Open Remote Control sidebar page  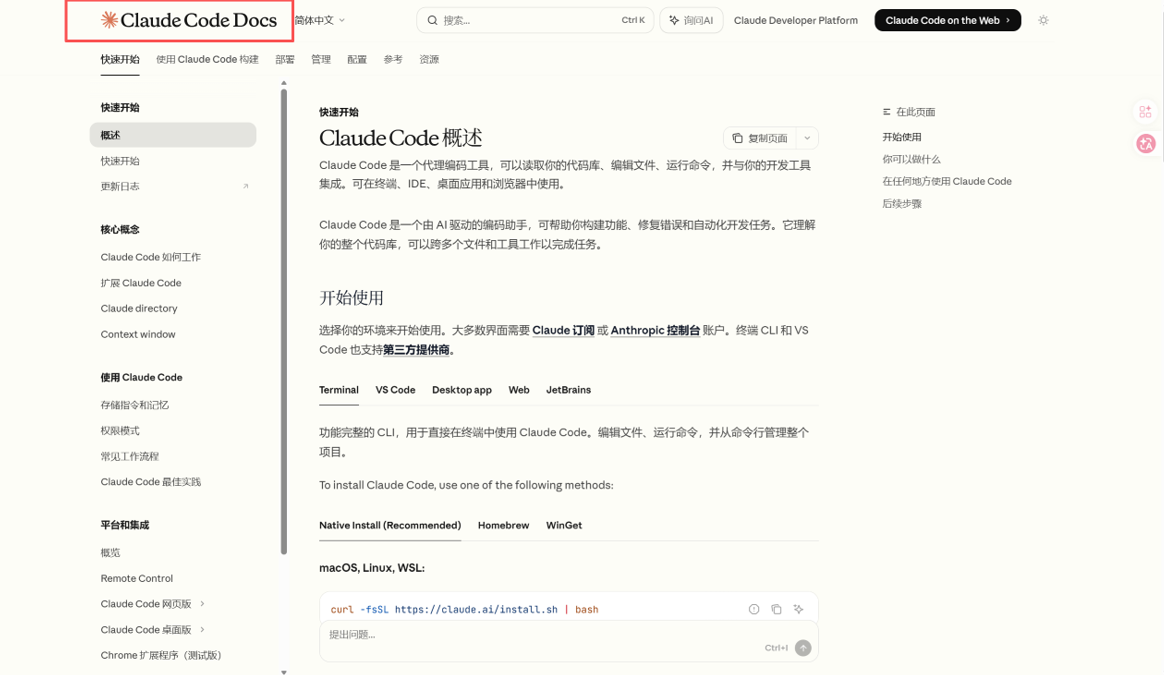coord(137,578)
